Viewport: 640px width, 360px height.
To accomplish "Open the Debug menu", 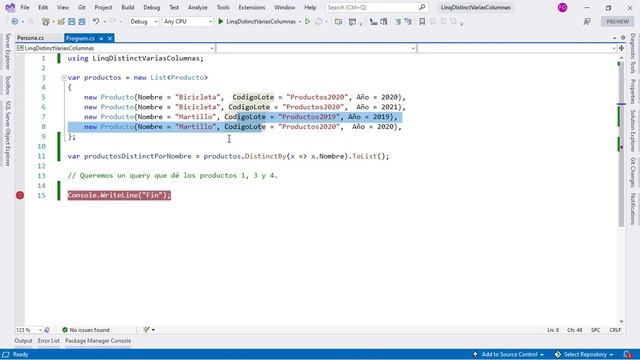I will coord(151,7).
